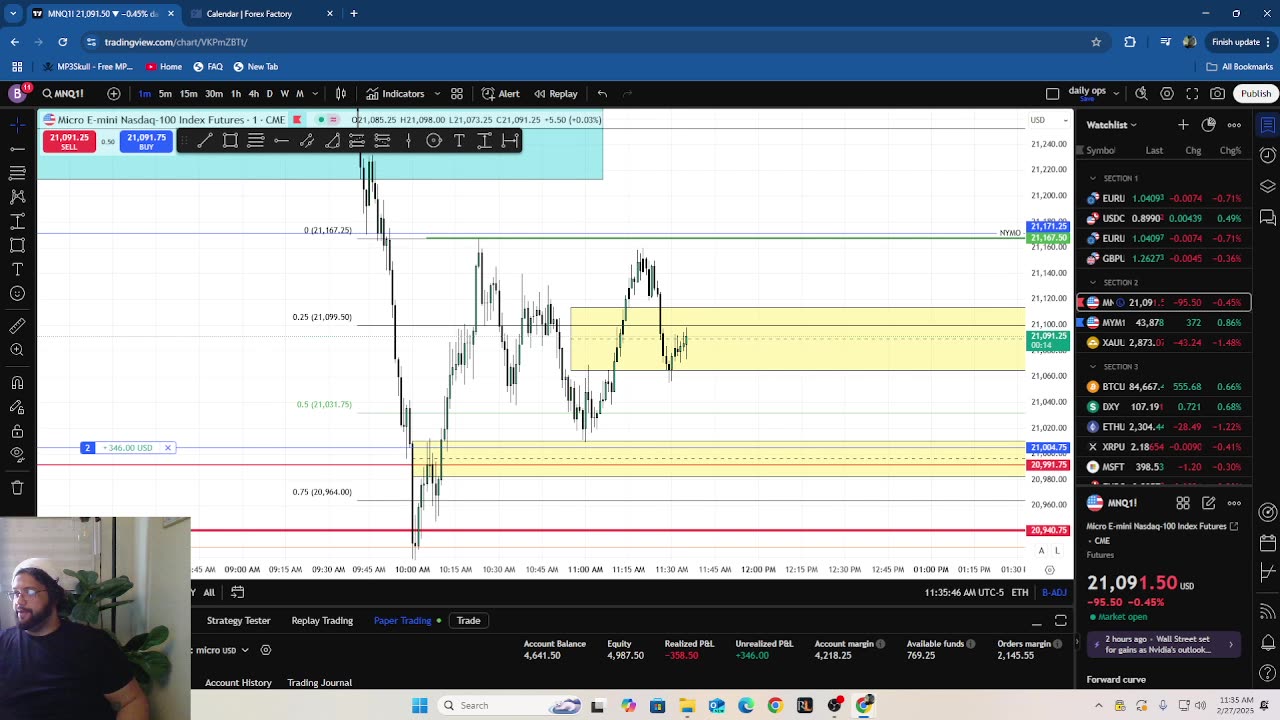1280x720 pixels.
Task: Start bar Replay
Action: pos(555,94)
